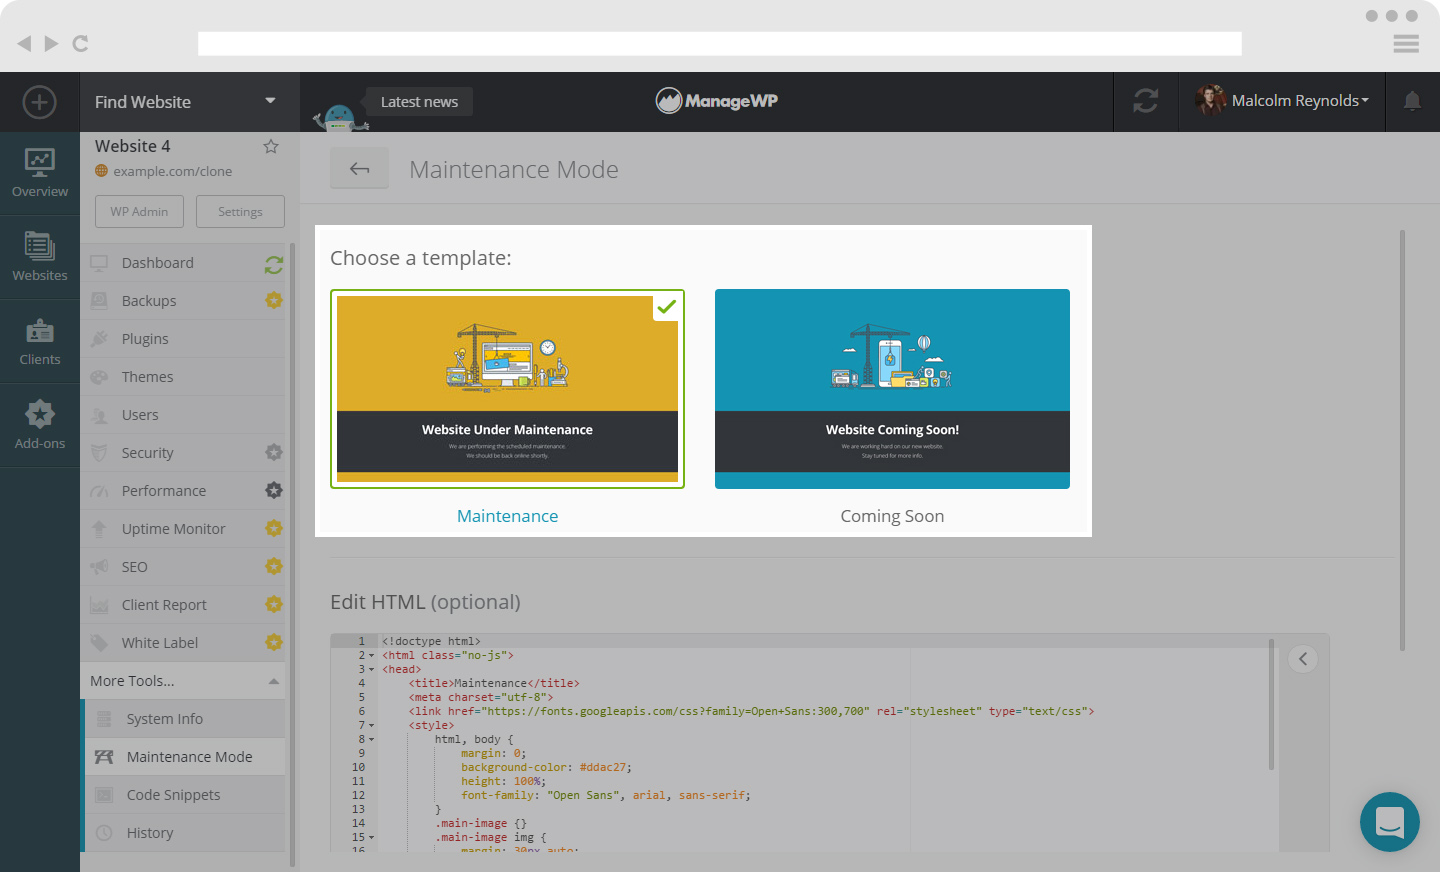Click the WP Admin button
Viewport: 1440px width, 872px height.
point(139,212)
